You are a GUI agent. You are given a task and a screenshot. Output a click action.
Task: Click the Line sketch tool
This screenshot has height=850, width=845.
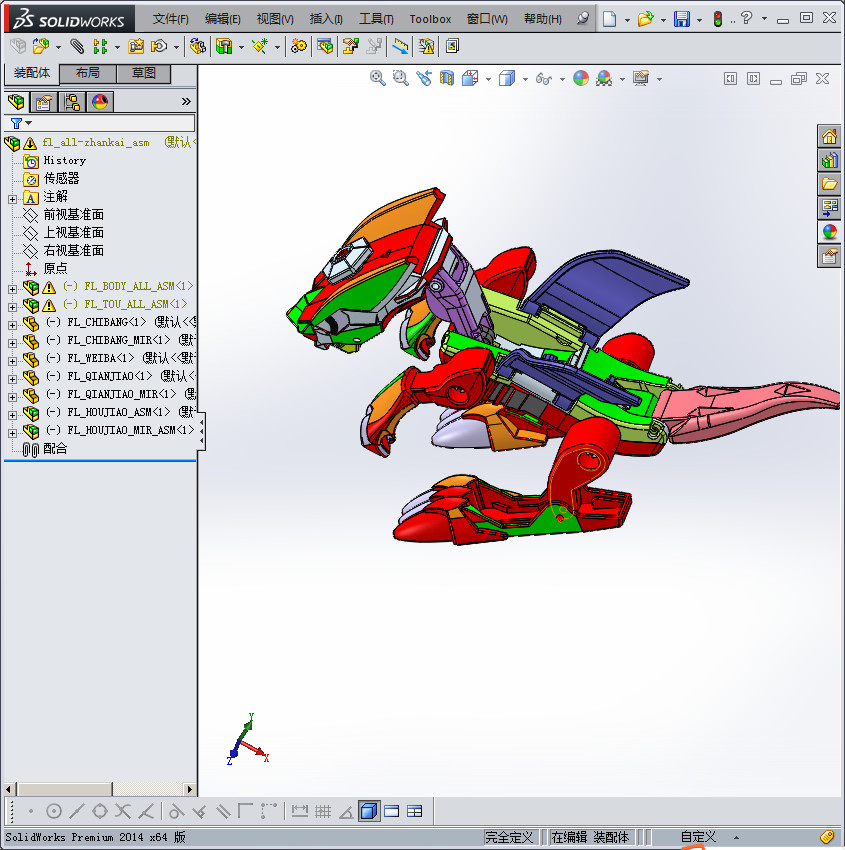76,811
